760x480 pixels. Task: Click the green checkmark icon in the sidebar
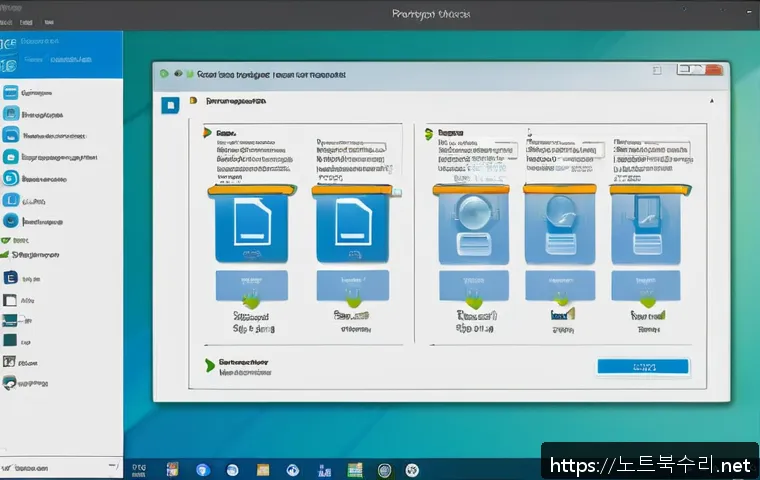click(x=8, y=241)
